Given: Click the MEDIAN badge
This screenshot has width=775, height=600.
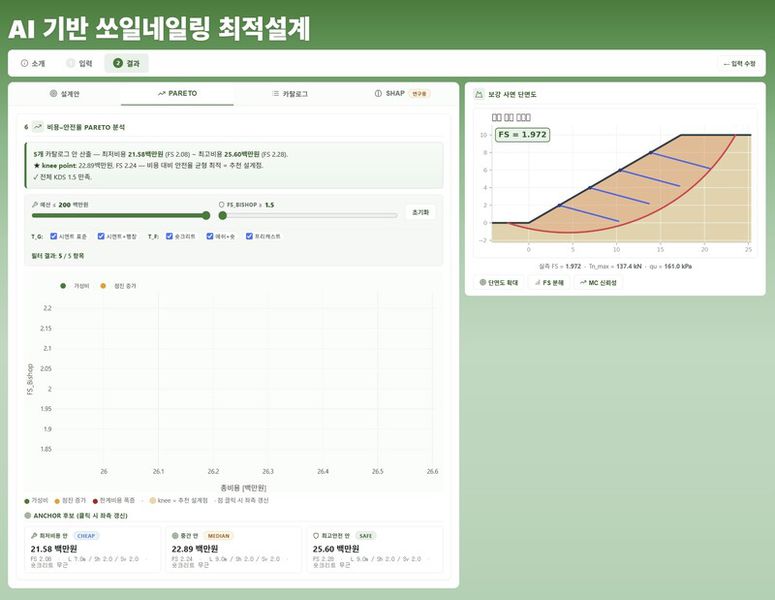Looking at the screenshot, I should (218, 536).
